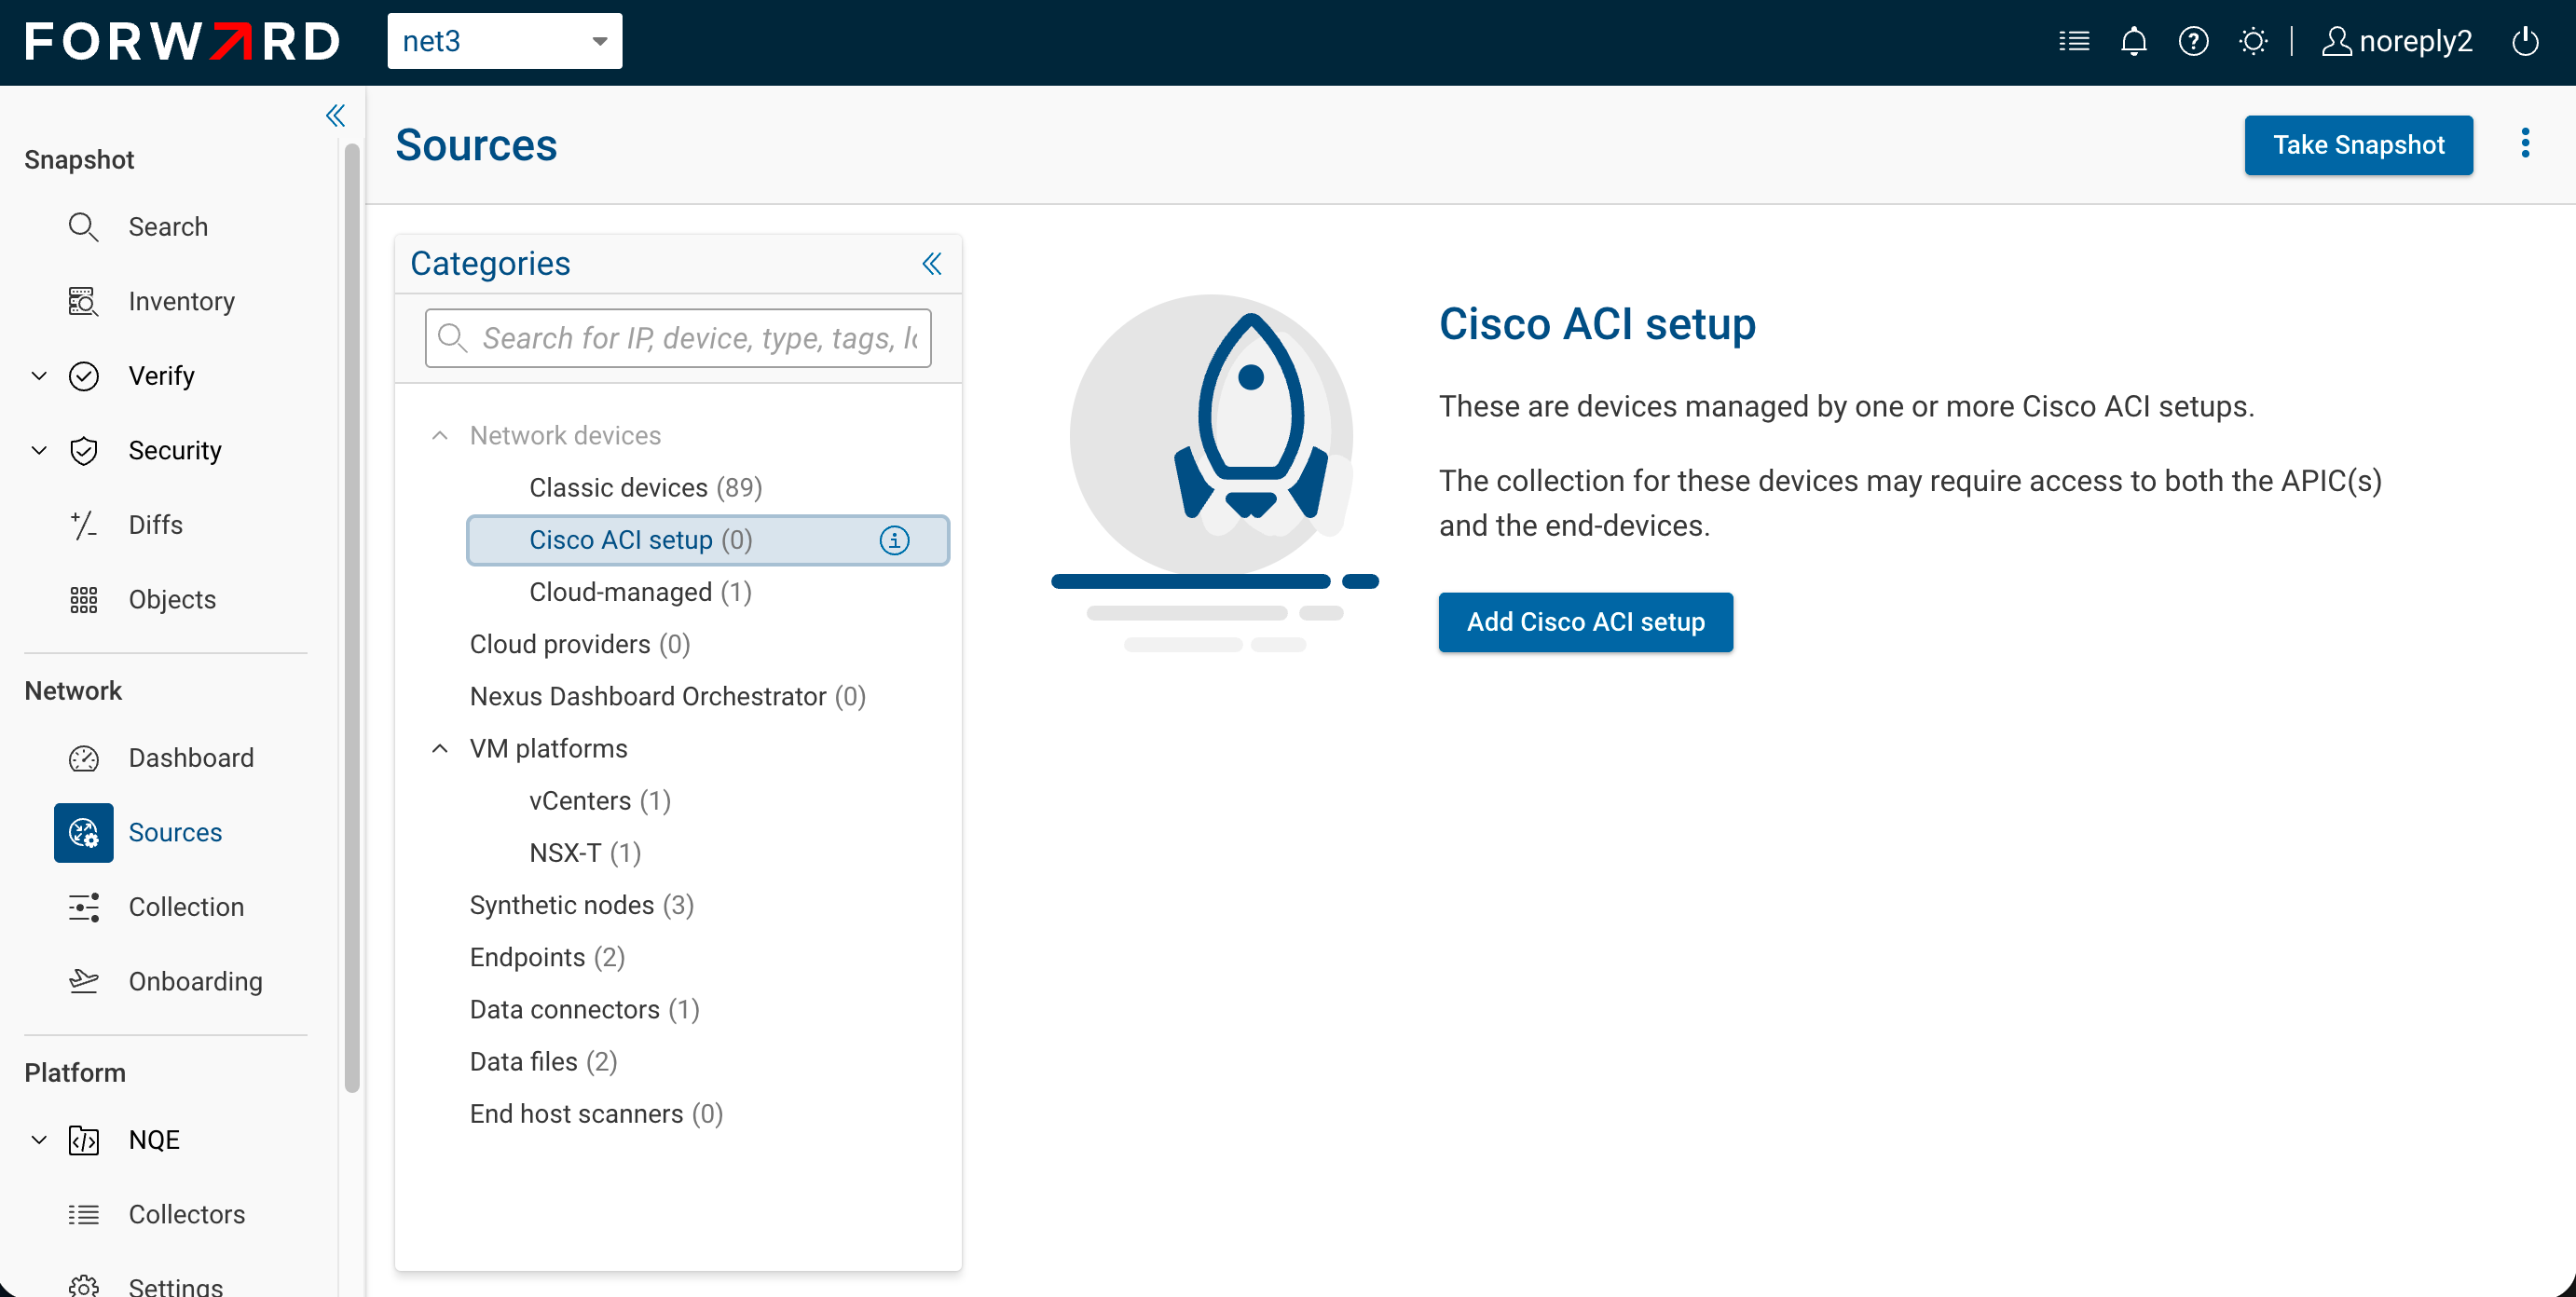This screenshot has height=1297, width=2576.
Task: Open Objects page
Action: pyautogui.click(x=172, y=599)
